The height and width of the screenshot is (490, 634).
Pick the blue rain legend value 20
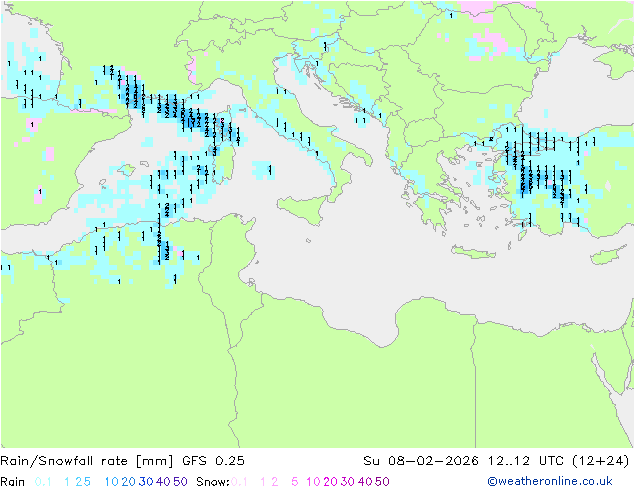(x=129, y=482)
